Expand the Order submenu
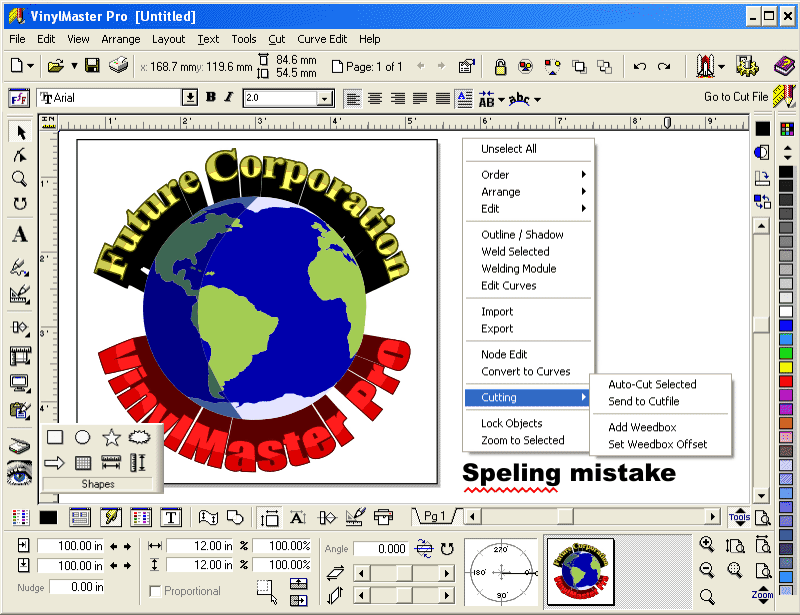 click(530, 175)
